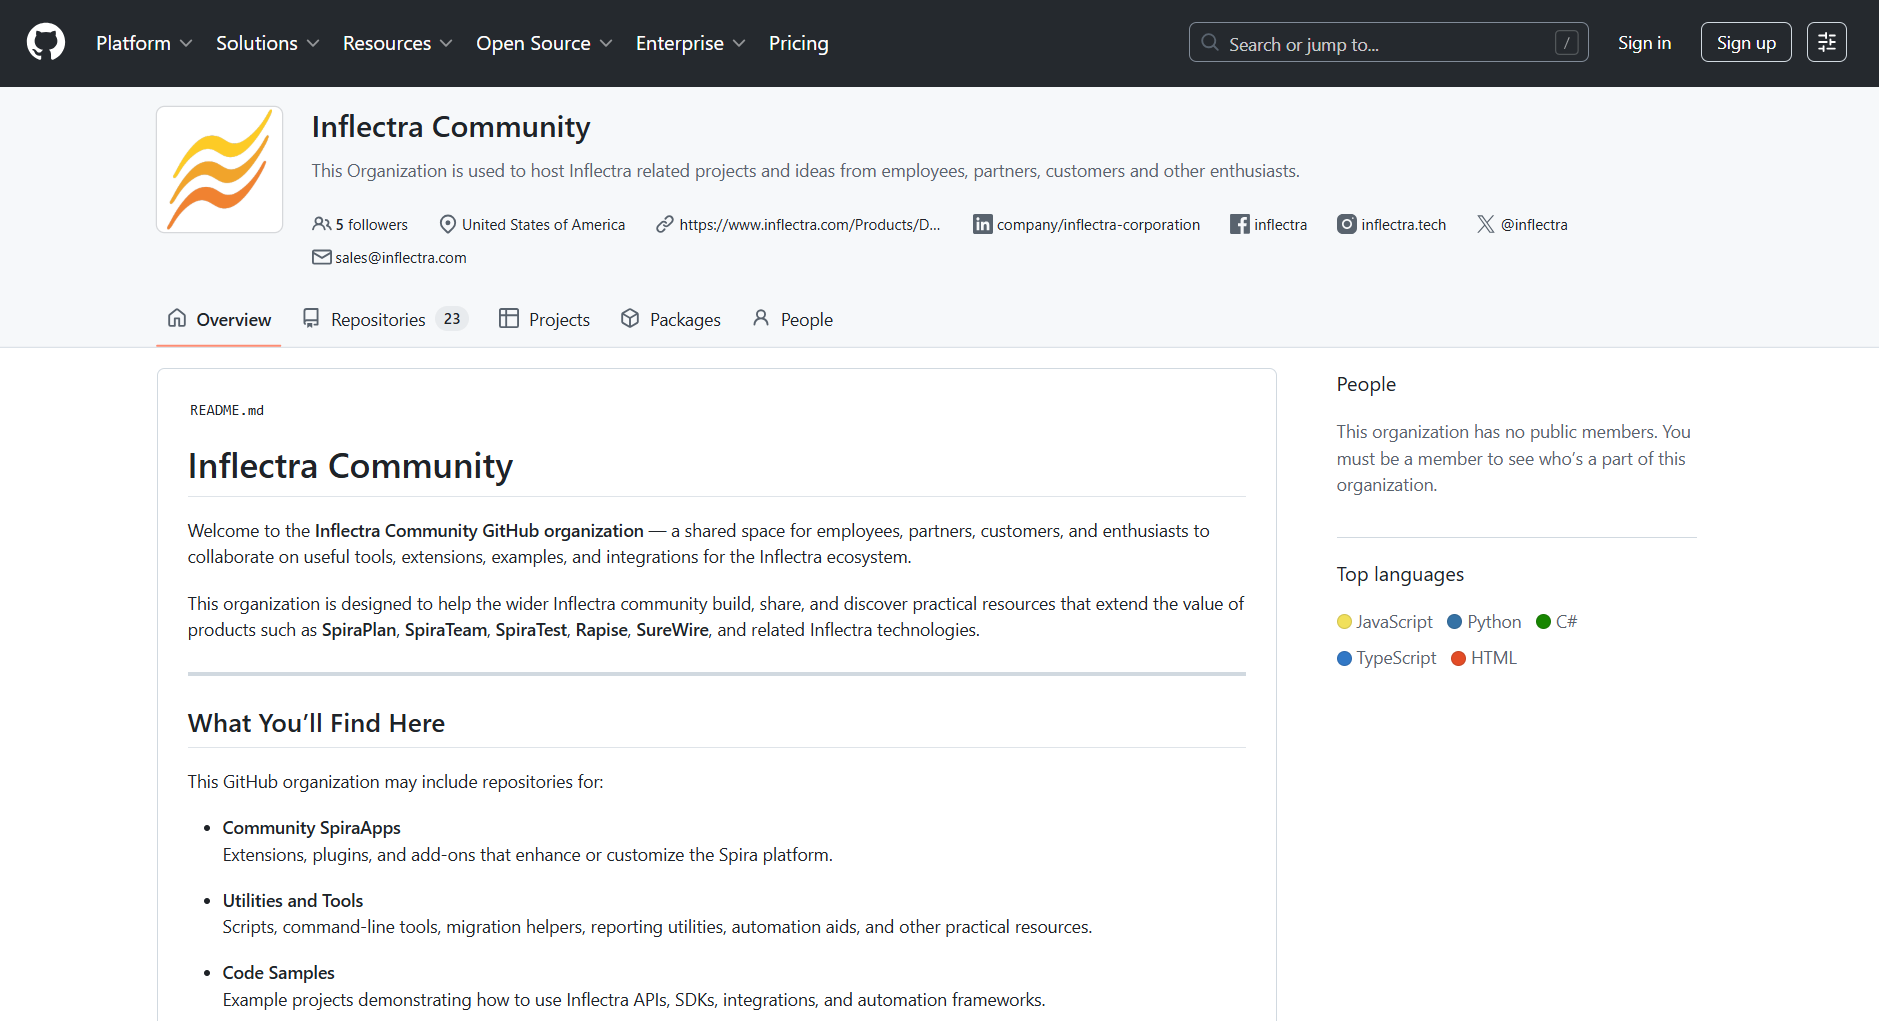
Task: Click the Facebook icon
Action: [1240, 224]
